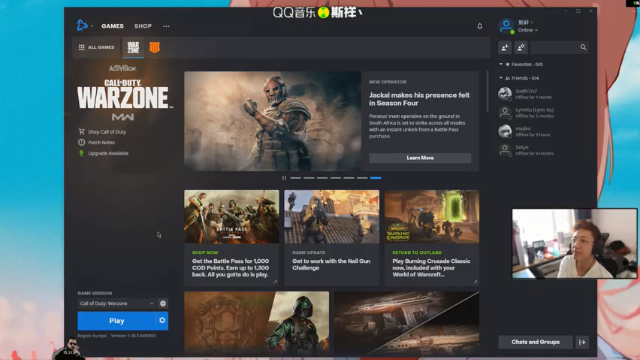Open Chats and Groups
The height and width of the screenshot is (360, 640).
point(535,342)
